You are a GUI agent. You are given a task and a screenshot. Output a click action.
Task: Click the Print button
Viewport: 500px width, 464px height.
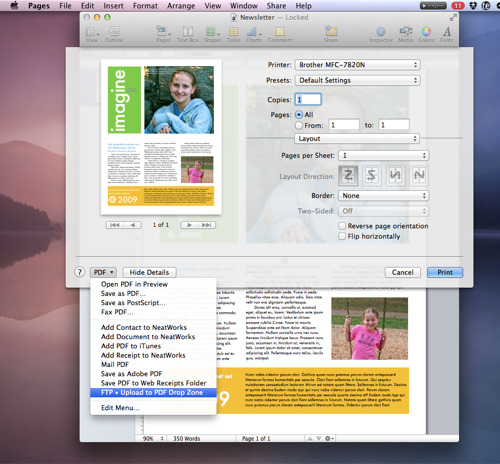coord(445,272)
